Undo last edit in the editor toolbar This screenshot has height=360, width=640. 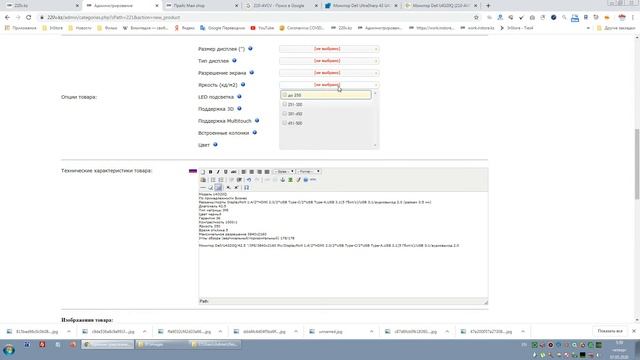(x=249, y=180)
